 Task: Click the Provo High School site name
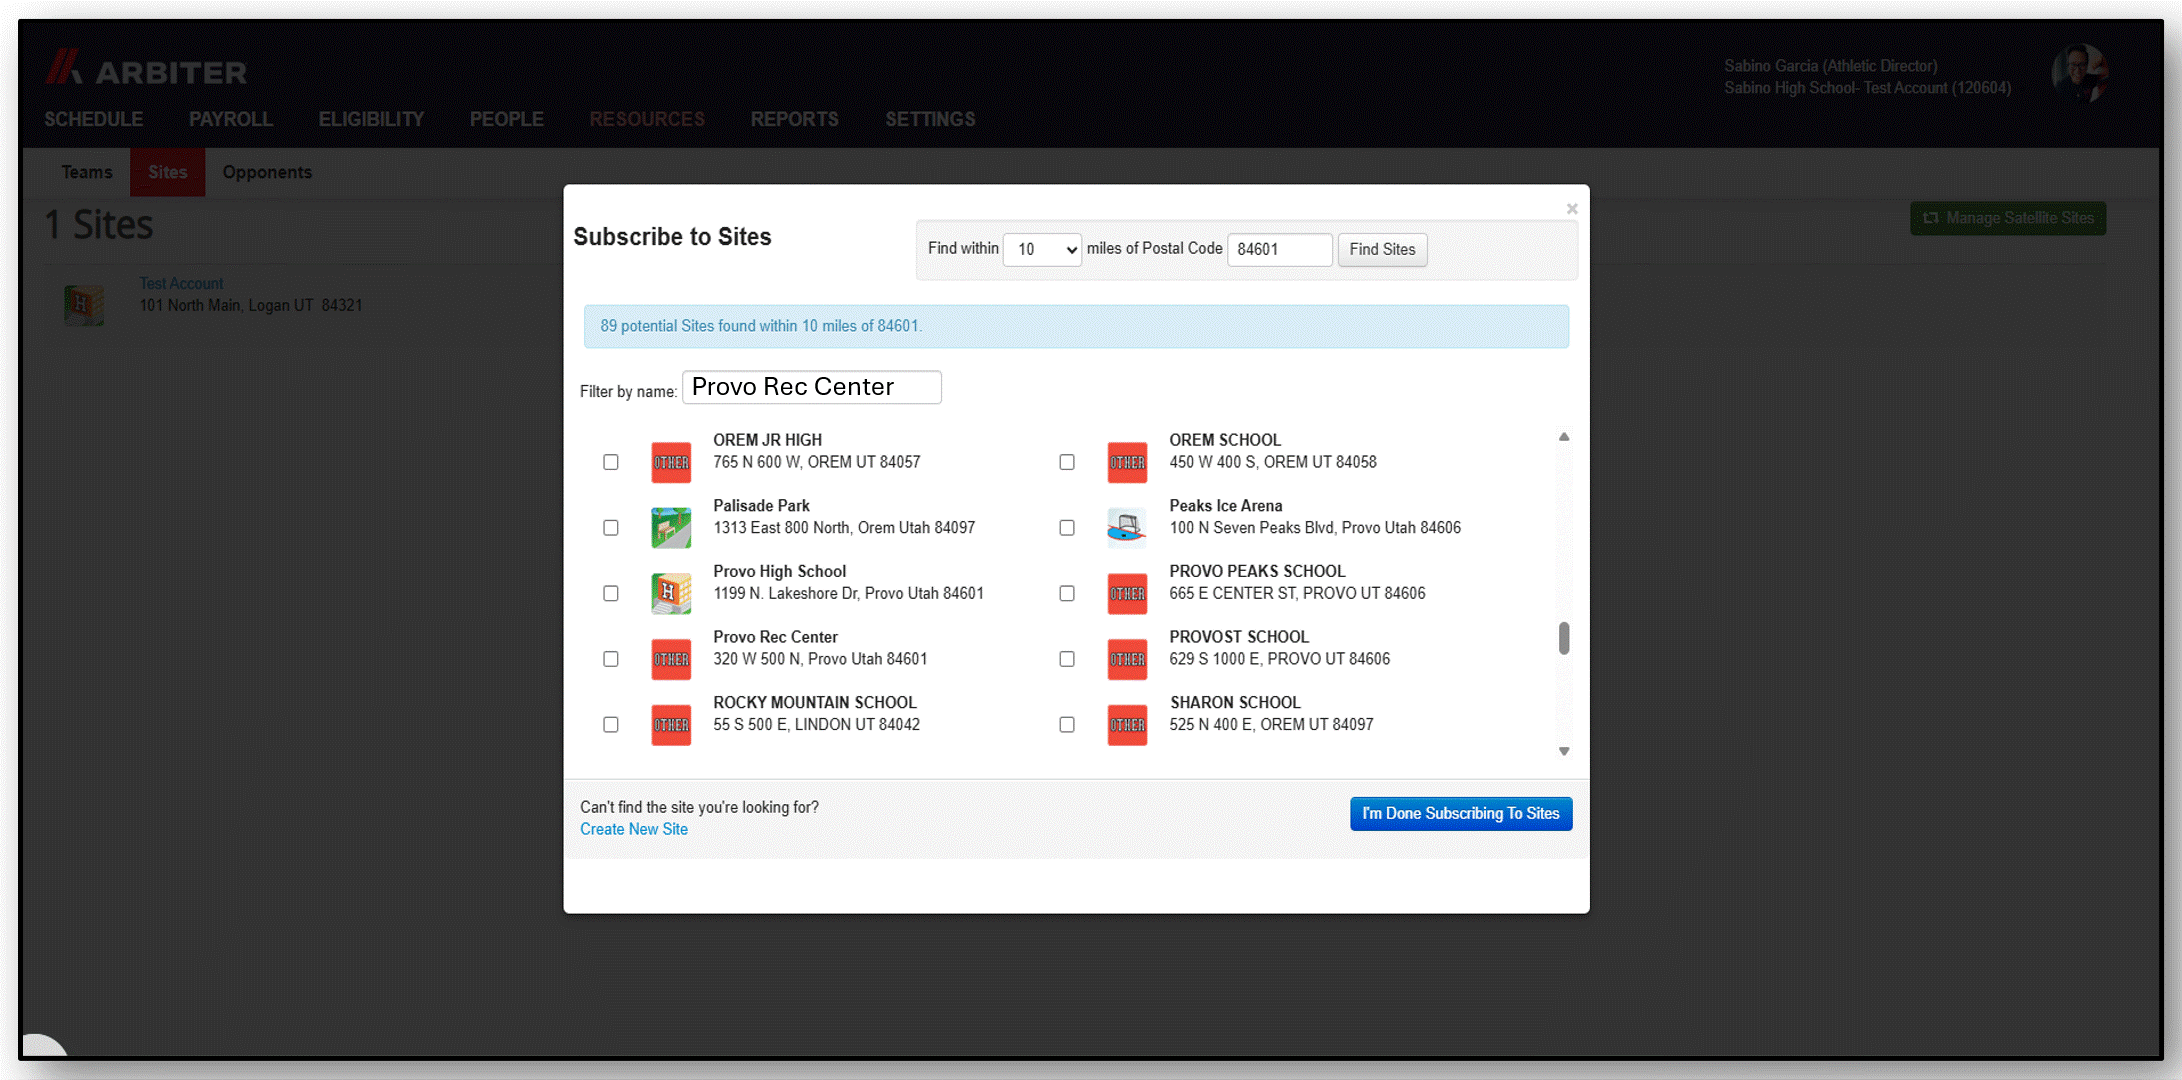(x=779, y=571)
